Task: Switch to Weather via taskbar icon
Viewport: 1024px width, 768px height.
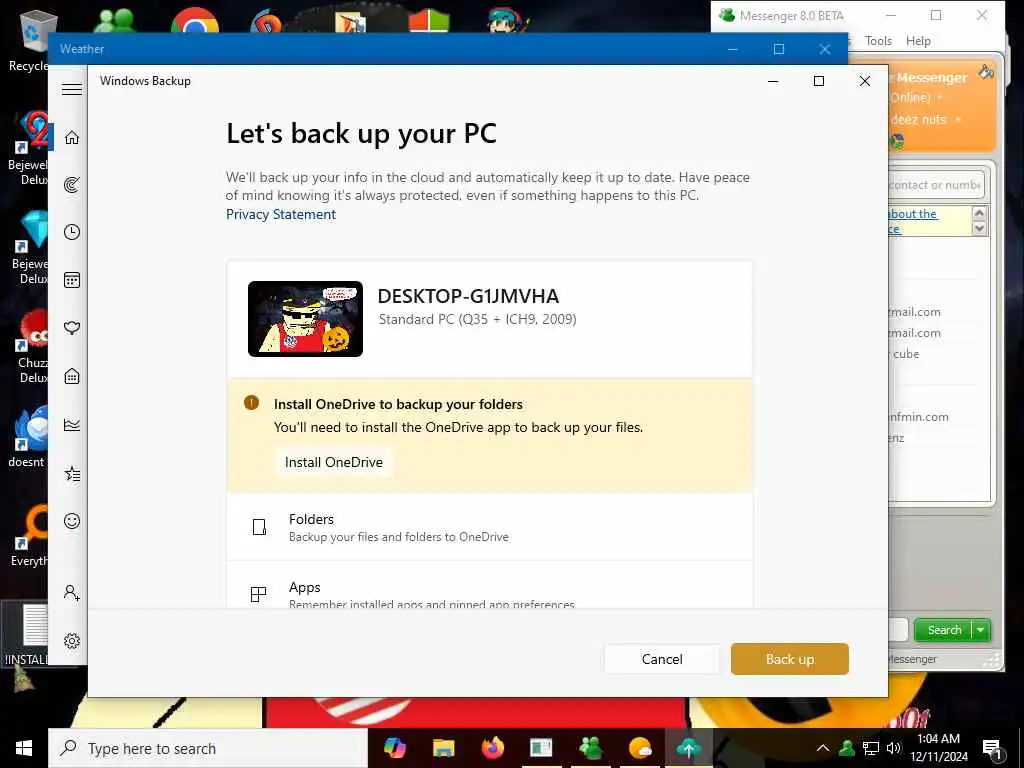Action: (639, 747)
